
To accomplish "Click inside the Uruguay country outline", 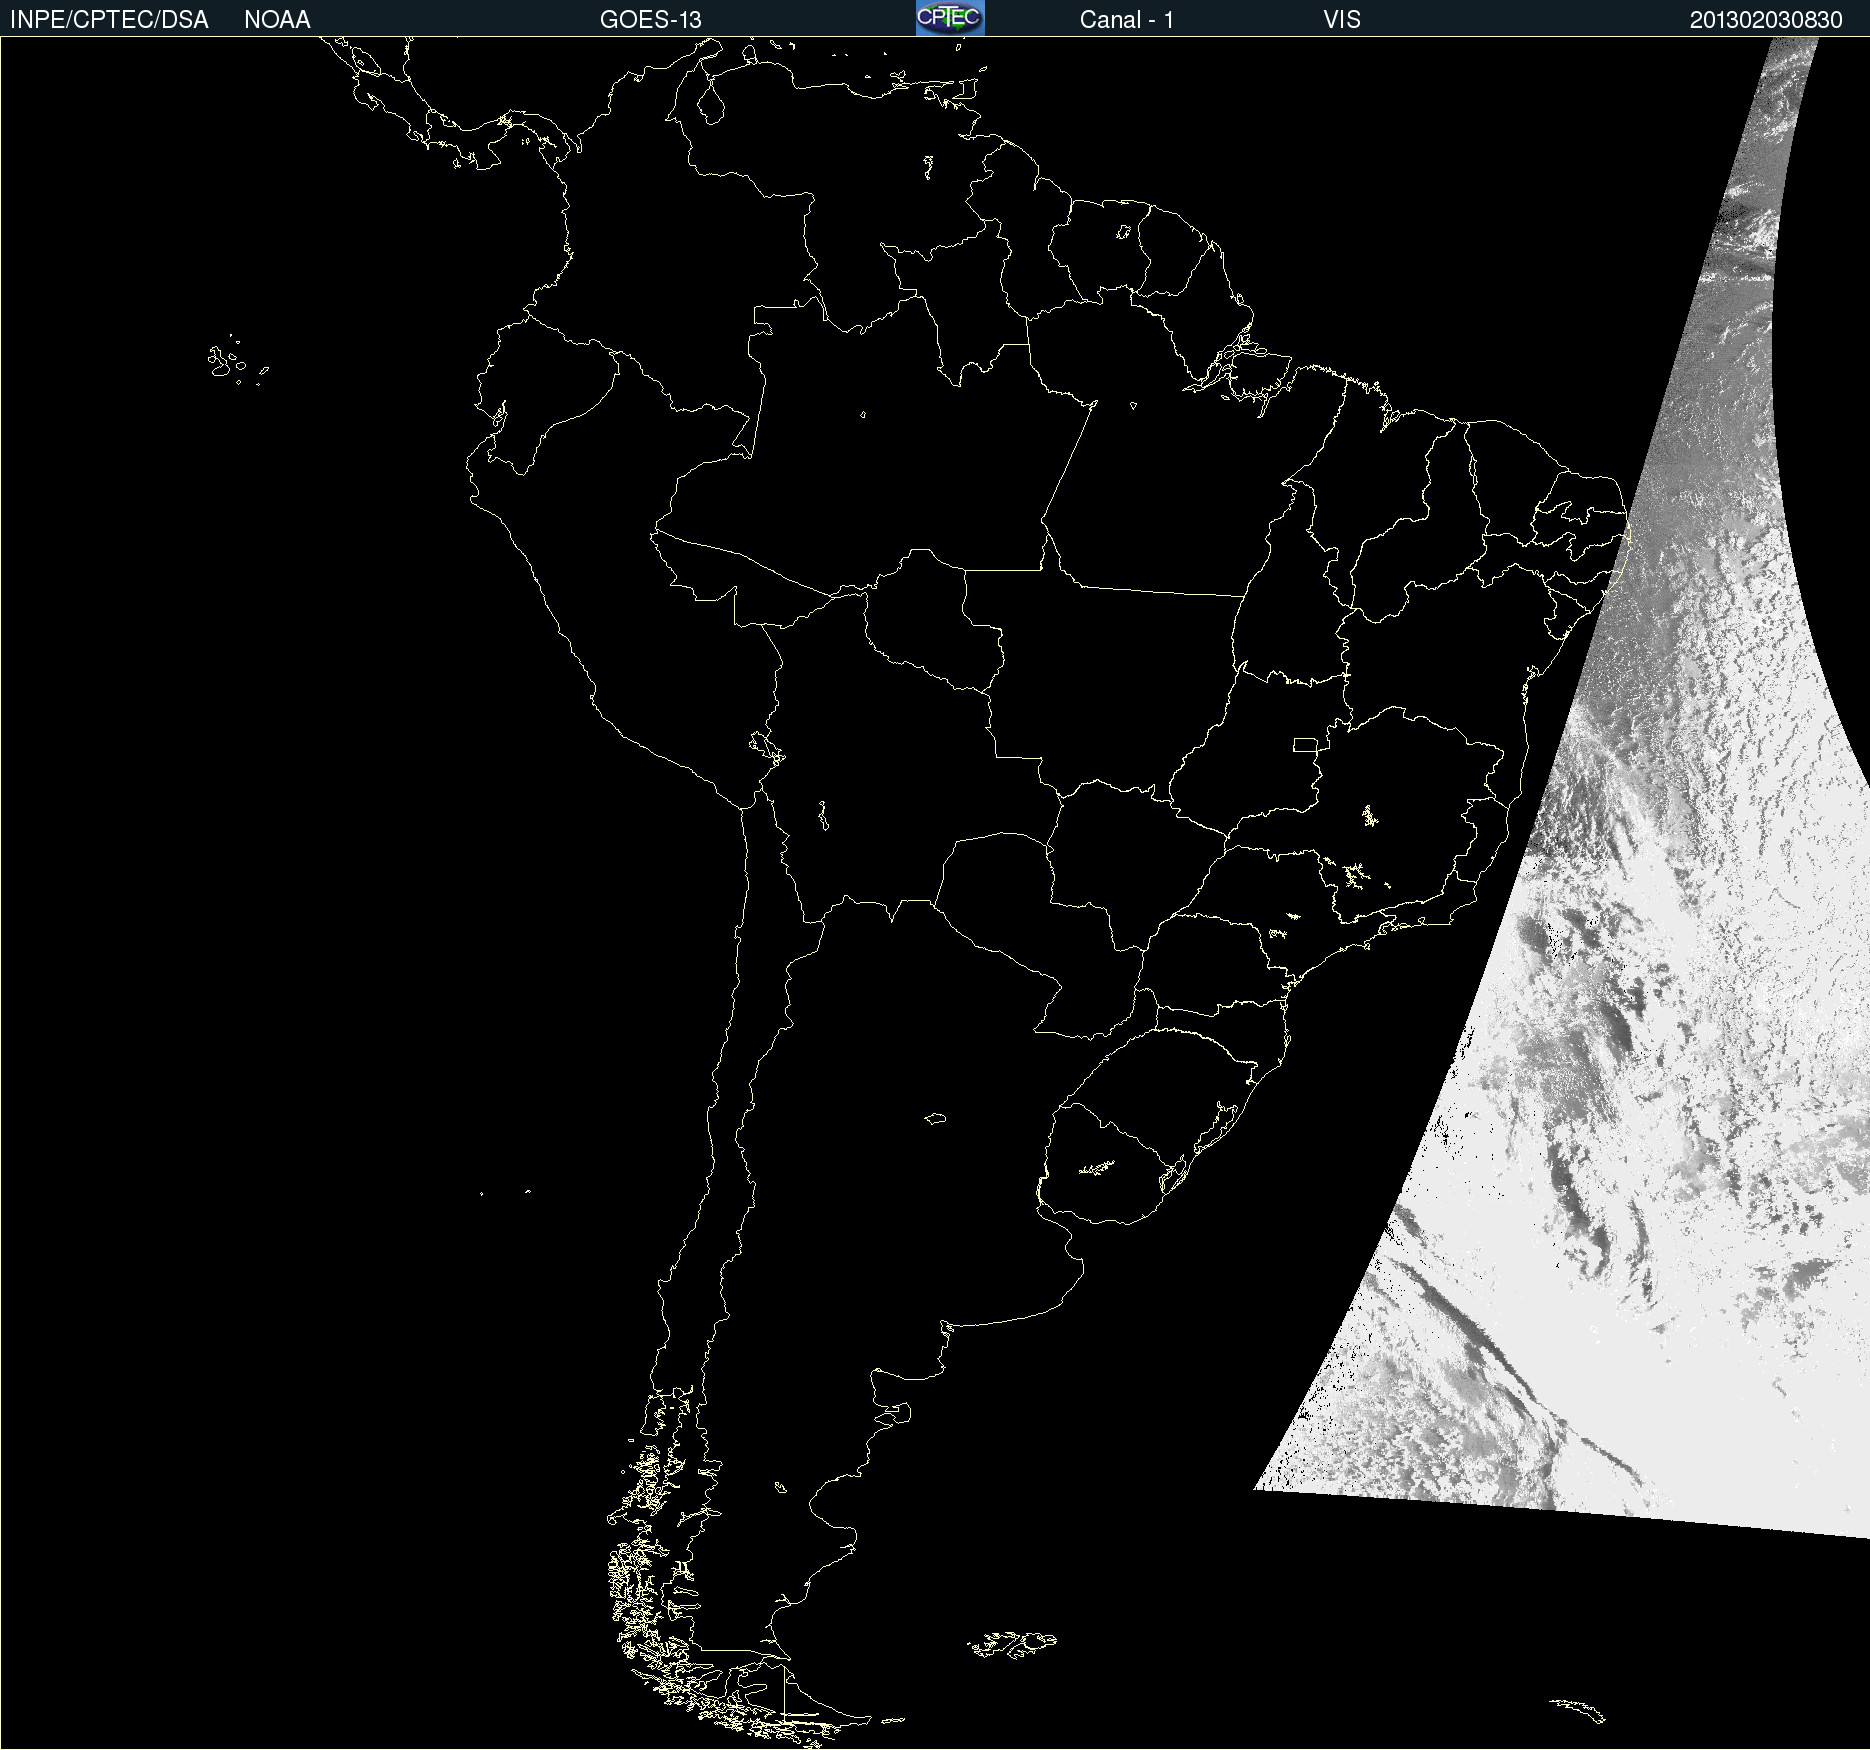I will 1105,1170.
